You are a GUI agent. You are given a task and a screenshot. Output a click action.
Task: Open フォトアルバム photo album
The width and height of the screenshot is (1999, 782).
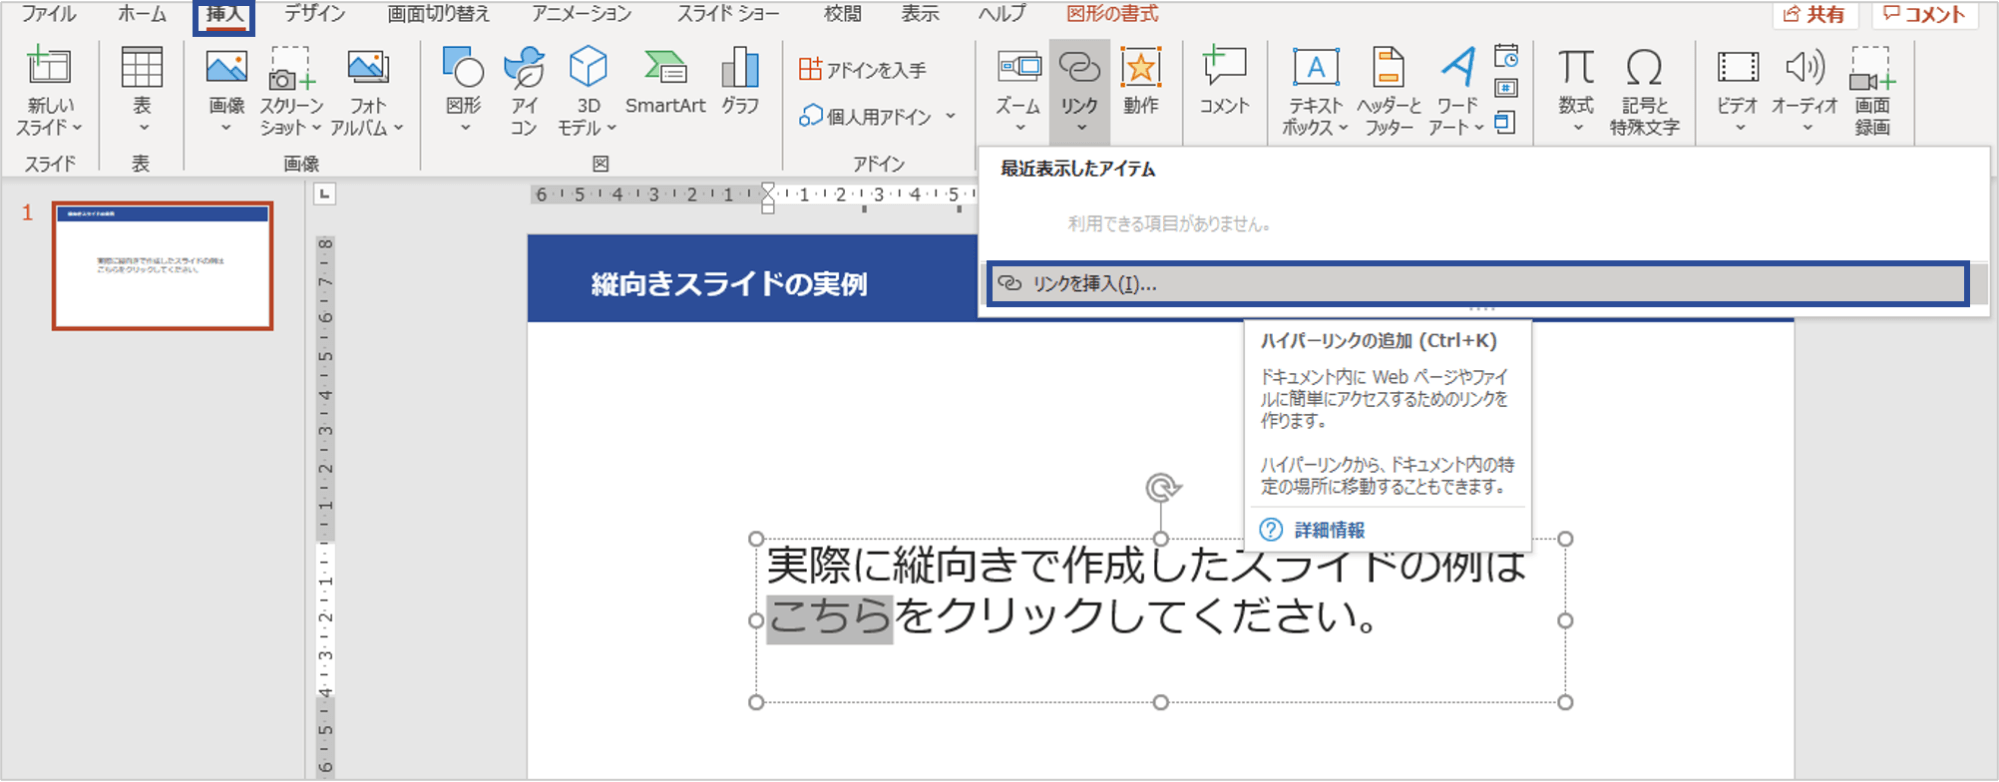367,91
